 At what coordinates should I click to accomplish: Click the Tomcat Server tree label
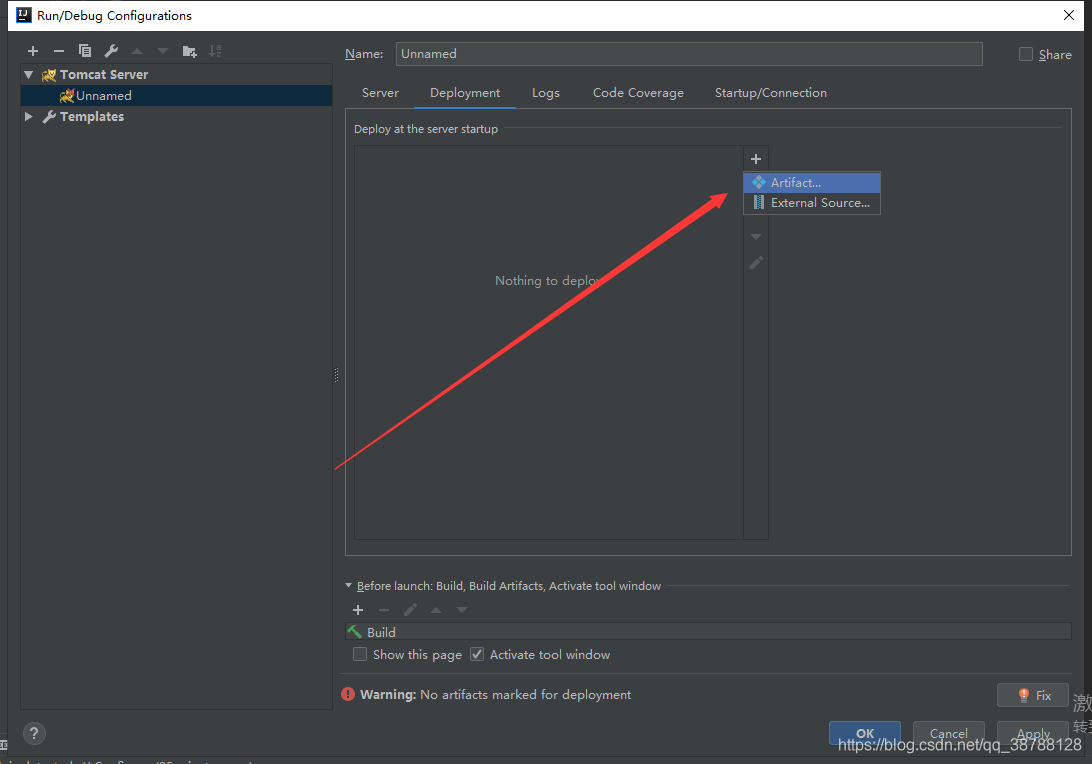coord(104,75)
